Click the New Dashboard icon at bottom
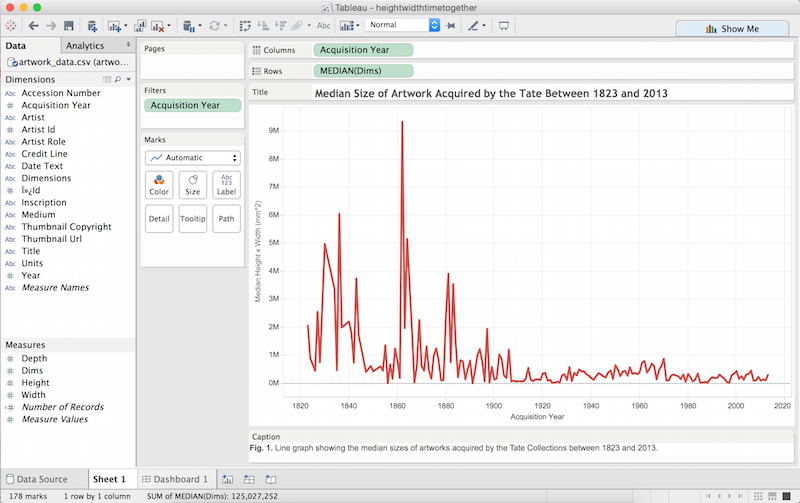The height and width of the screenshot is (503, 800). point(249,479)
